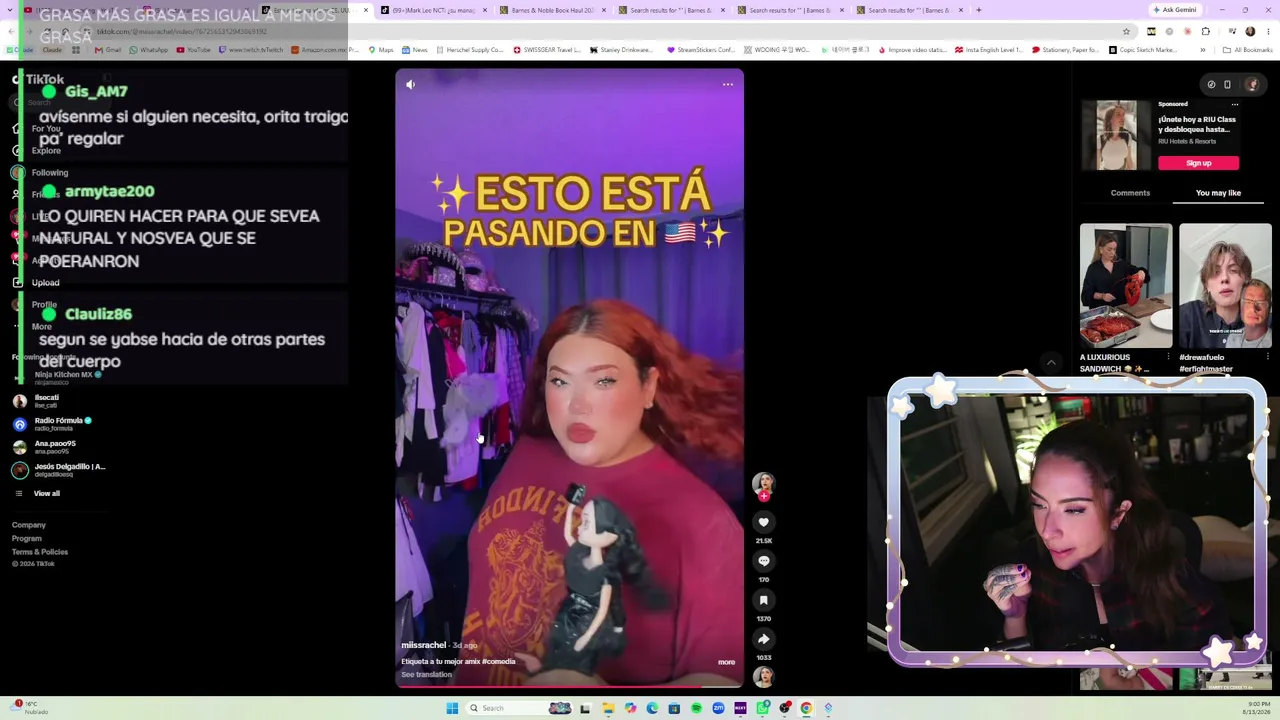
Task: Click the Program footer link
Action: 27,539
